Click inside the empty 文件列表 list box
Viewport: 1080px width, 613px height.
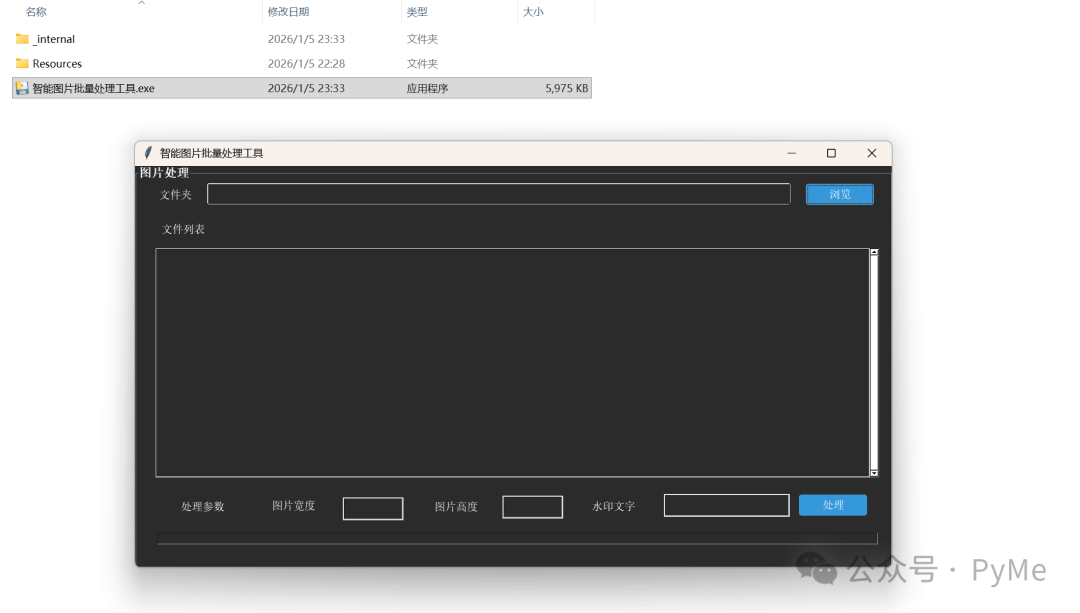(512, 362)
